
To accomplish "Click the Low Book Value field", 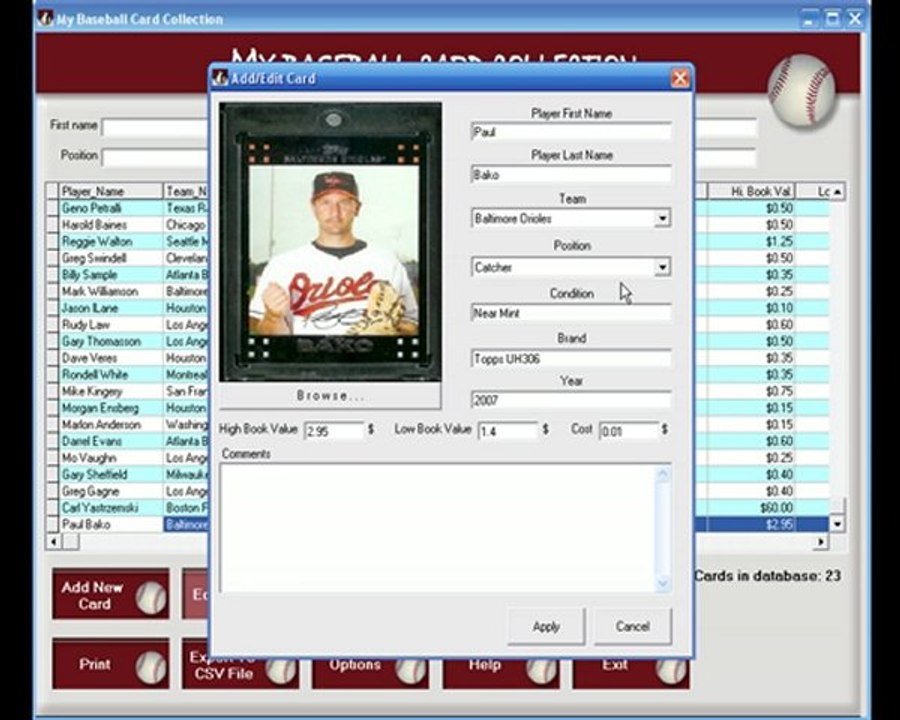I will pos(508,431).
